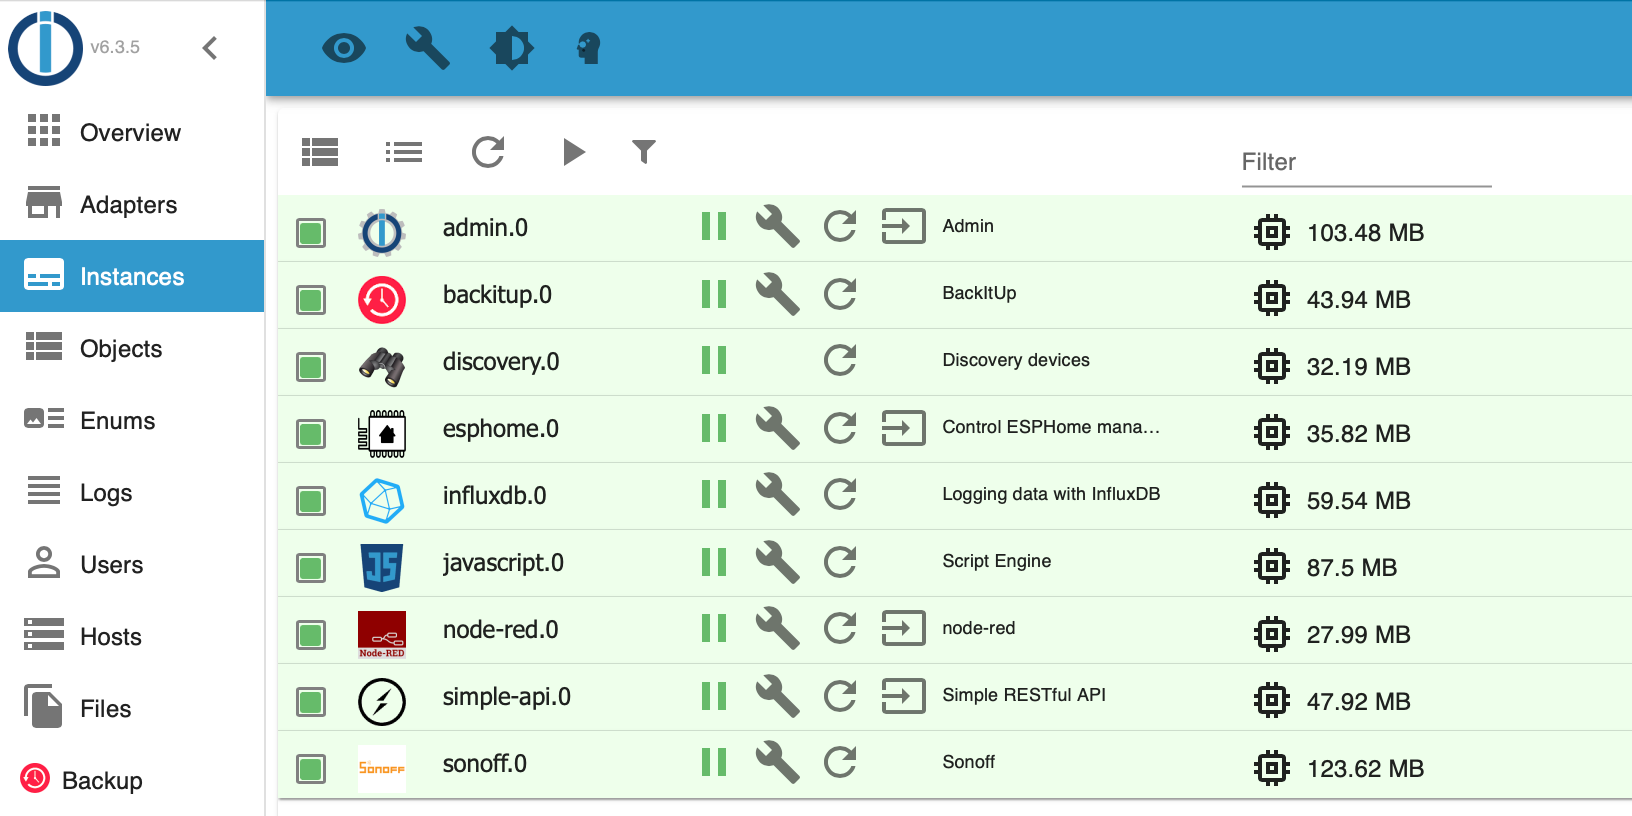Restart the backitup.0 instance
This screenshot has height=816, width=1632.
pyautogui.click(x=840, y=293)
